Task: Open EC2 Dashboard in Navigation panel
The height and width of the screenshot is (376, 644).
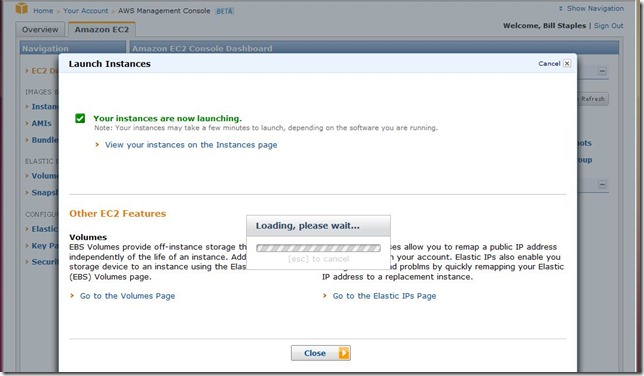Action: pyautogui.click(x=45, y=71)
